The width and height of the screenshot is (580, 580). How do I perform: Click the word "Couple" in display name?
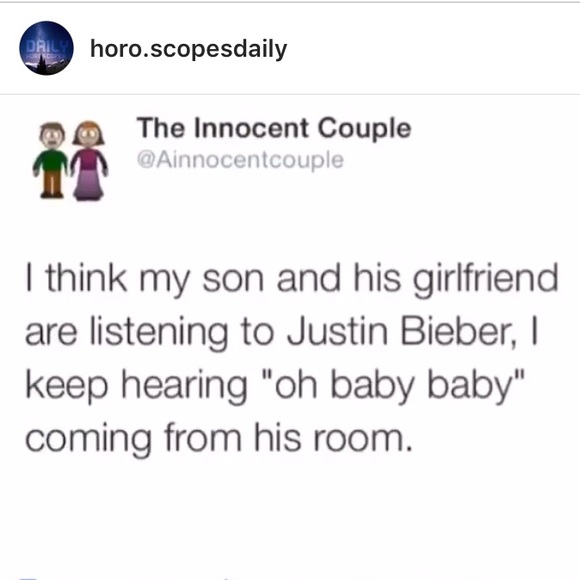(365, 129)
